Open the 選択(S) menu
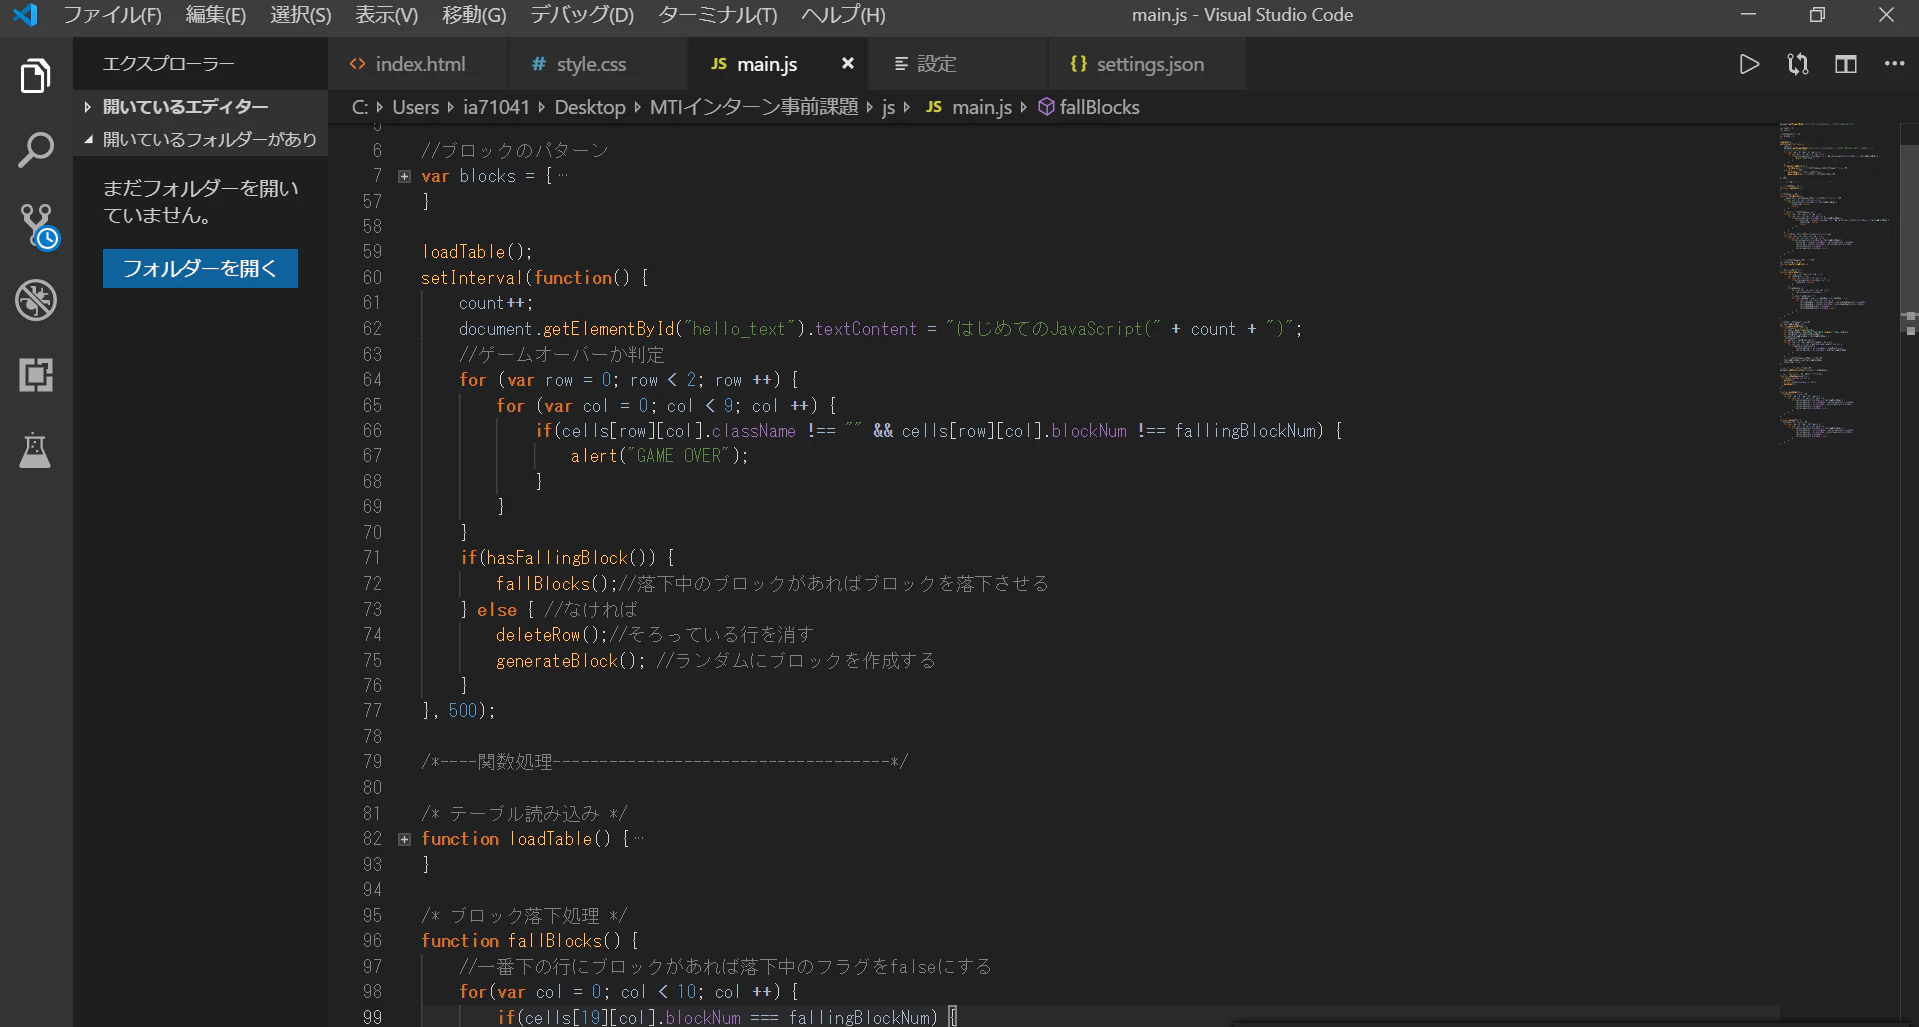This screenshot has height=1027, width=1919. pyautogui.click(x=300, y=15)
